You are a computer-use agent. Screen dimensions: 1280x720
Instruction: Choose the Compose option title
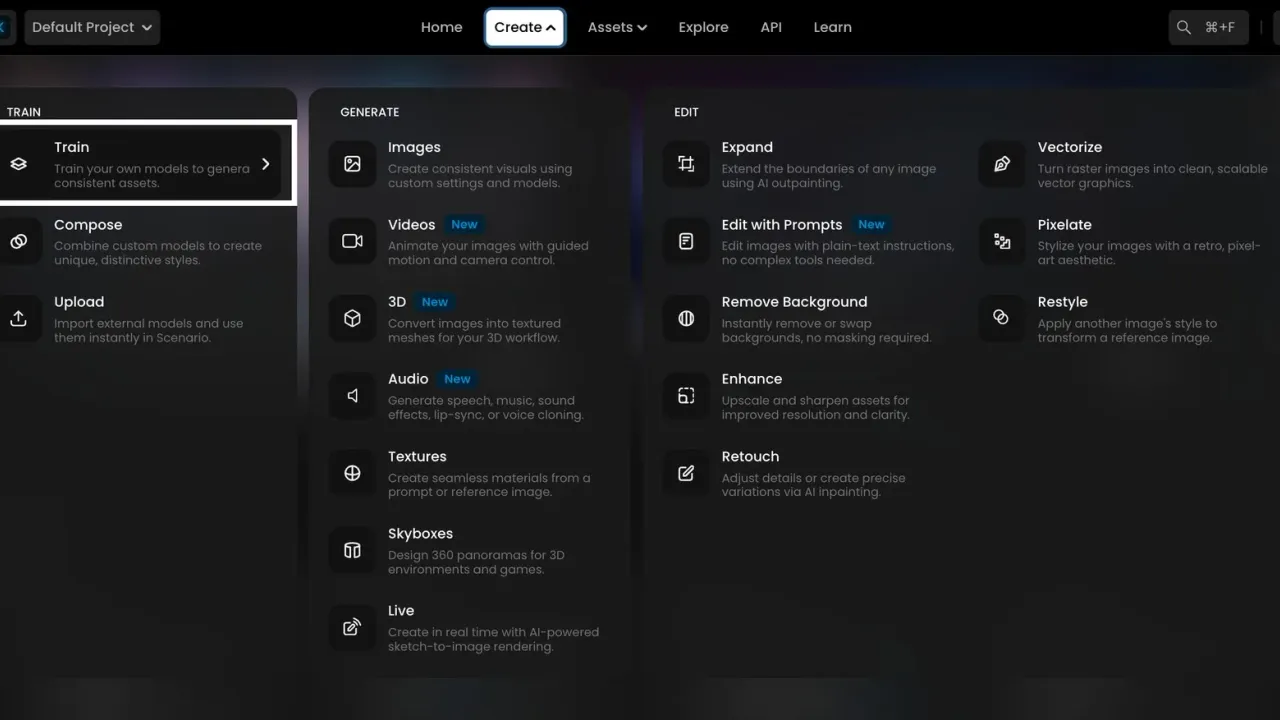(88, 225)
